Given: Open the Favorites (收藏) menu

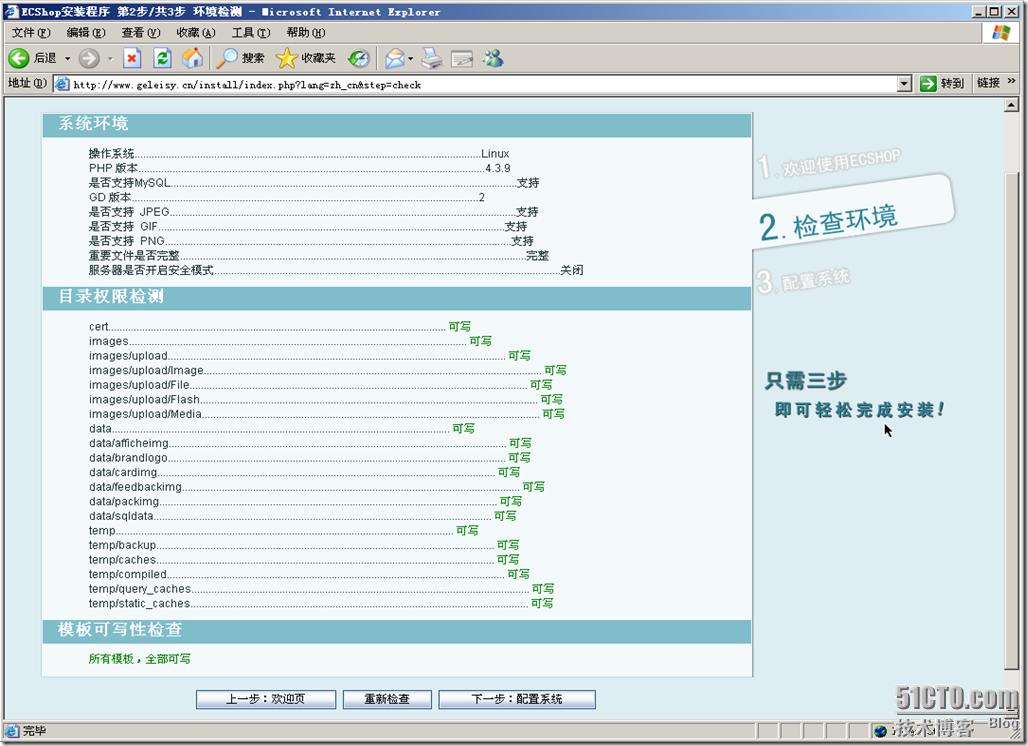Looking at the screenshot, I should click(196, 32).
